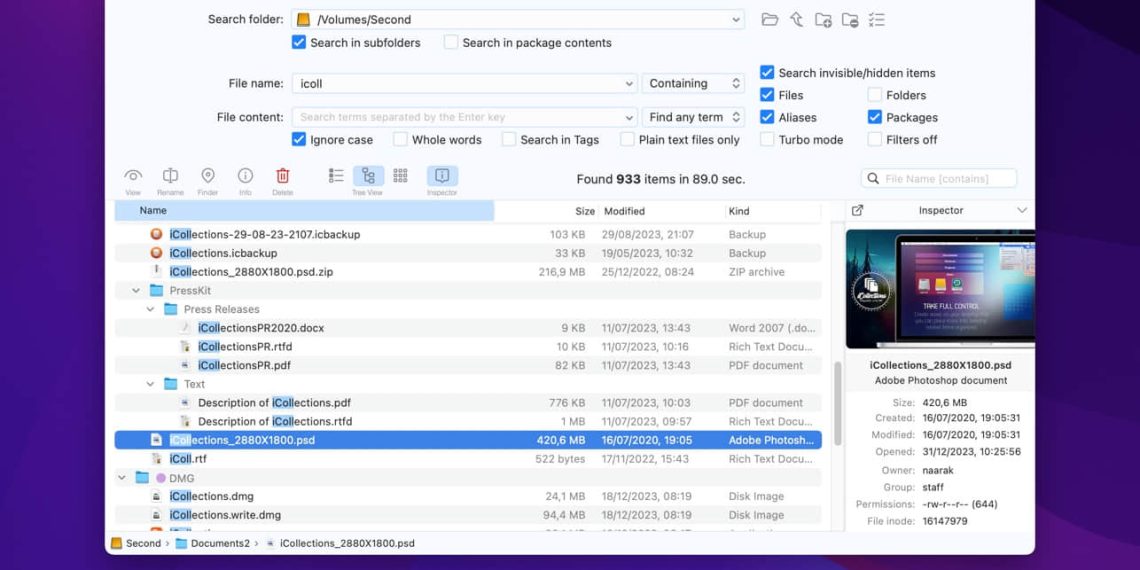Enable the Turbo mode checkbox
The image size is (1140, 570).
pos(767,140)
